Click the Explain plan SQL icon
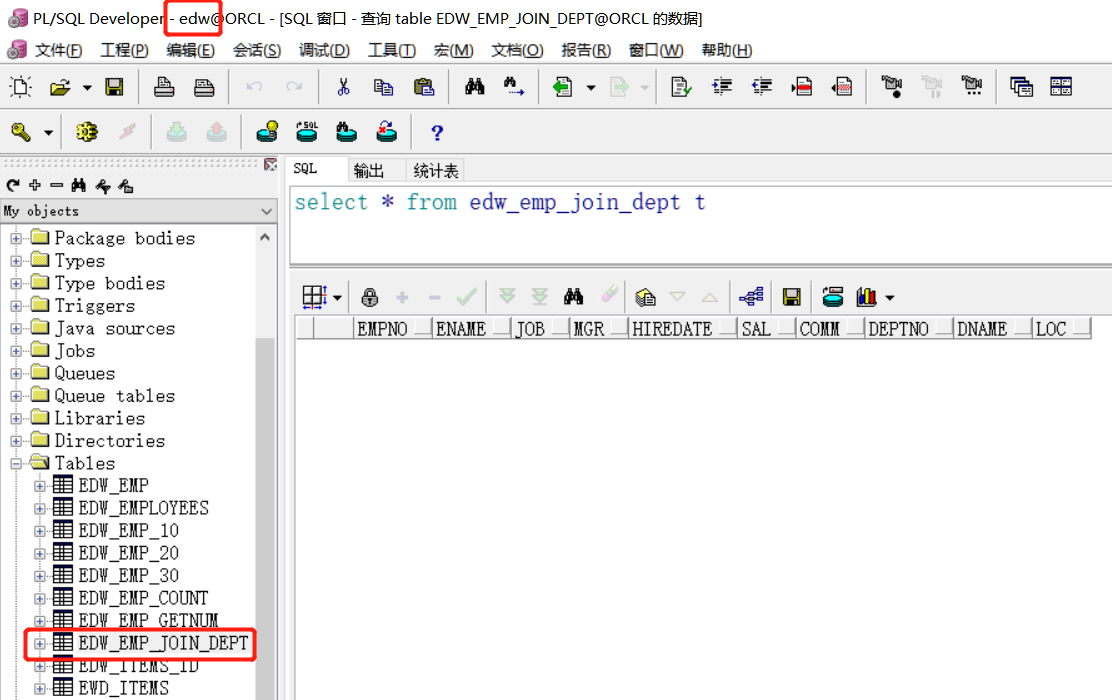This screenshot has height=700, width=1112. pyautogui.click(x=307, y=132)
